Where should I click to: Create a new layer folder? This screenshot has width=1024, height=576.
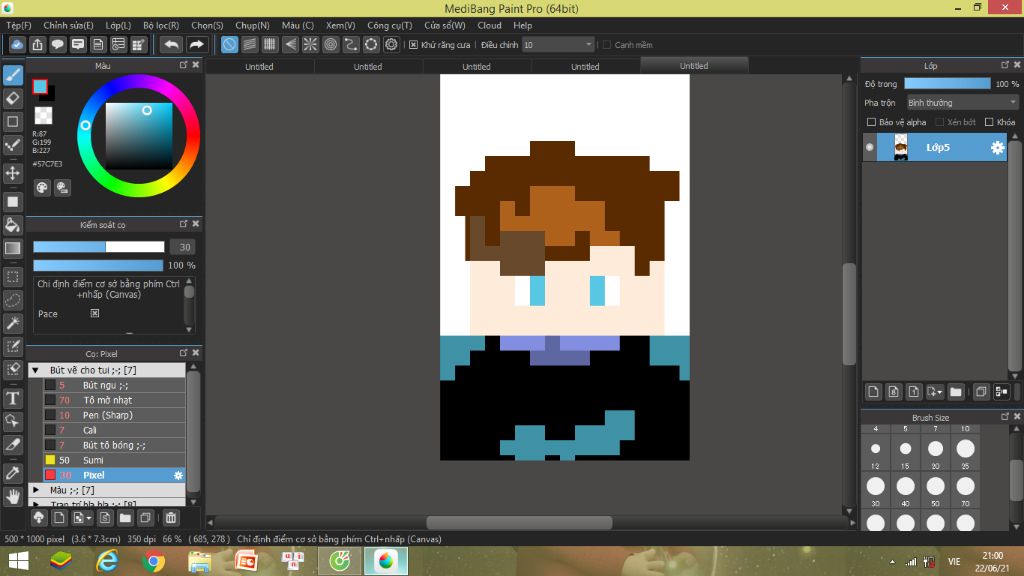tap(956, 392)
